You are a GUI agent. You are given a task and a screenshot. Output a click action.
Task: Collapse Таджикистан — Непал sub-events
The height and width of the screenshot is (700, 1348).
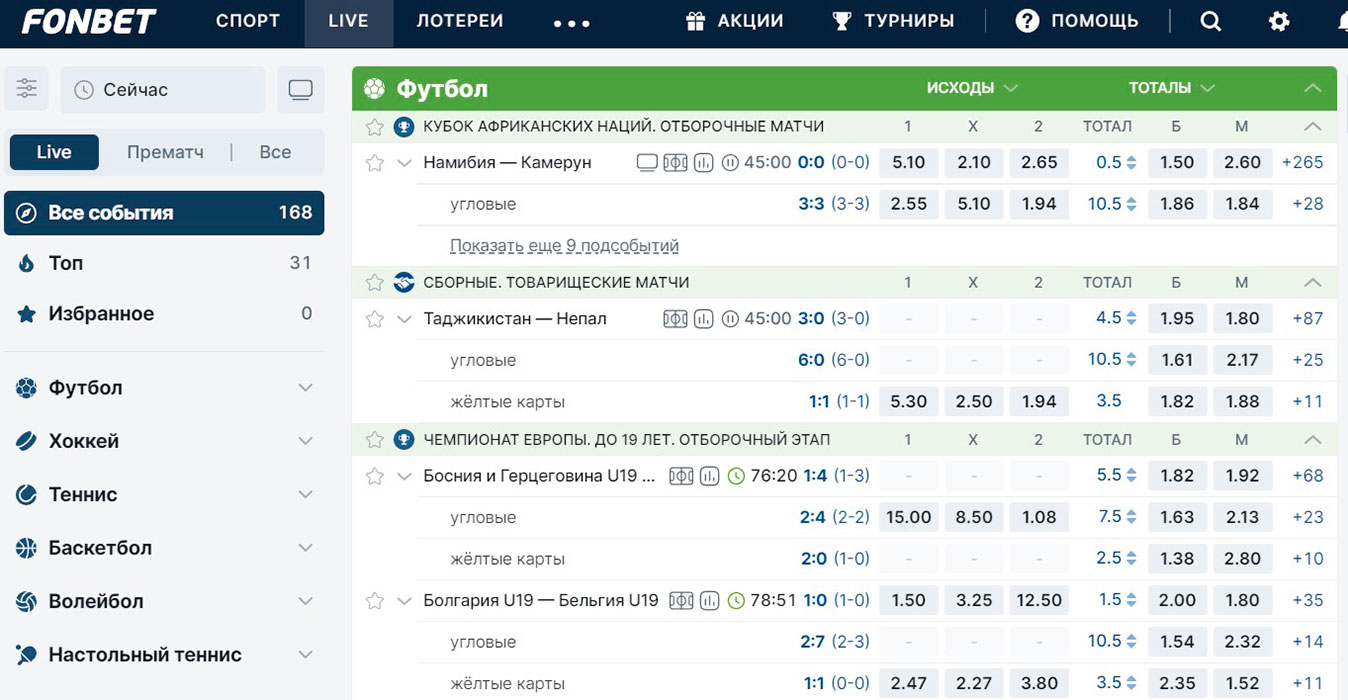[x=404, y=319]
